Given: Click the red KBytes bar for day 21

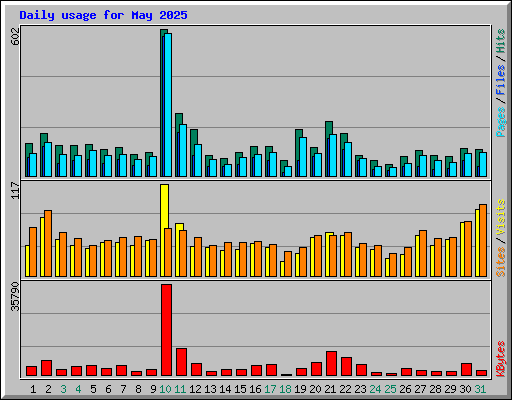Looking at the screenshot, I should tap(332, 364).
